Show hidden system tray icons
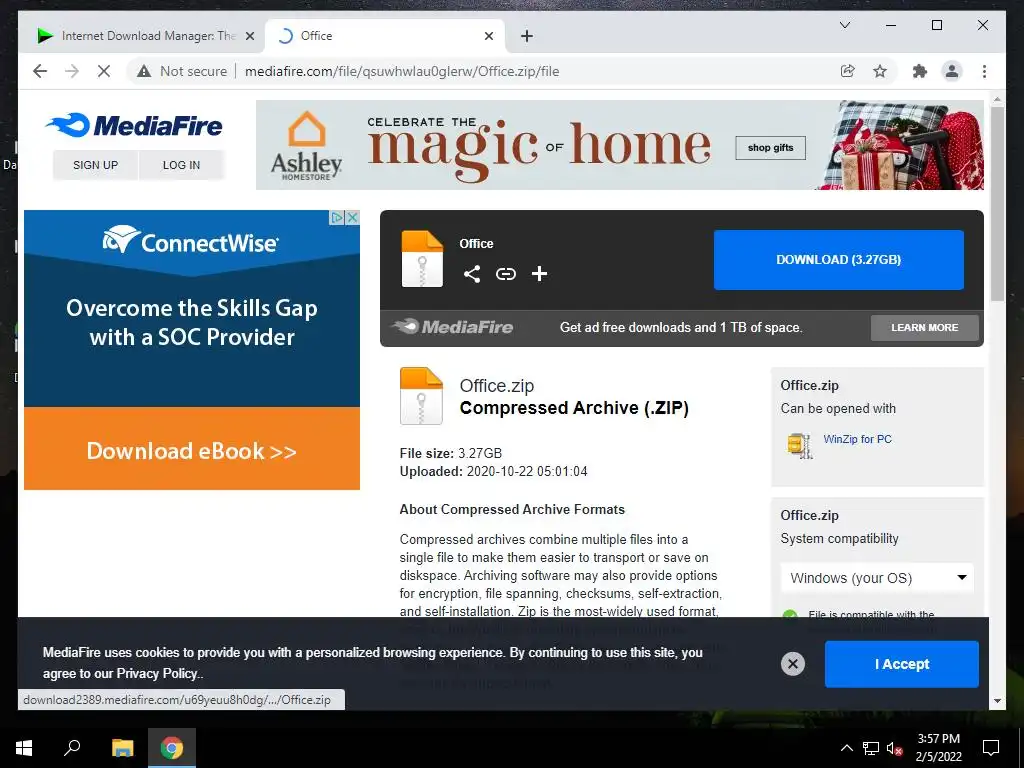This screenshot has height=768, width=1024. [846, 748]
